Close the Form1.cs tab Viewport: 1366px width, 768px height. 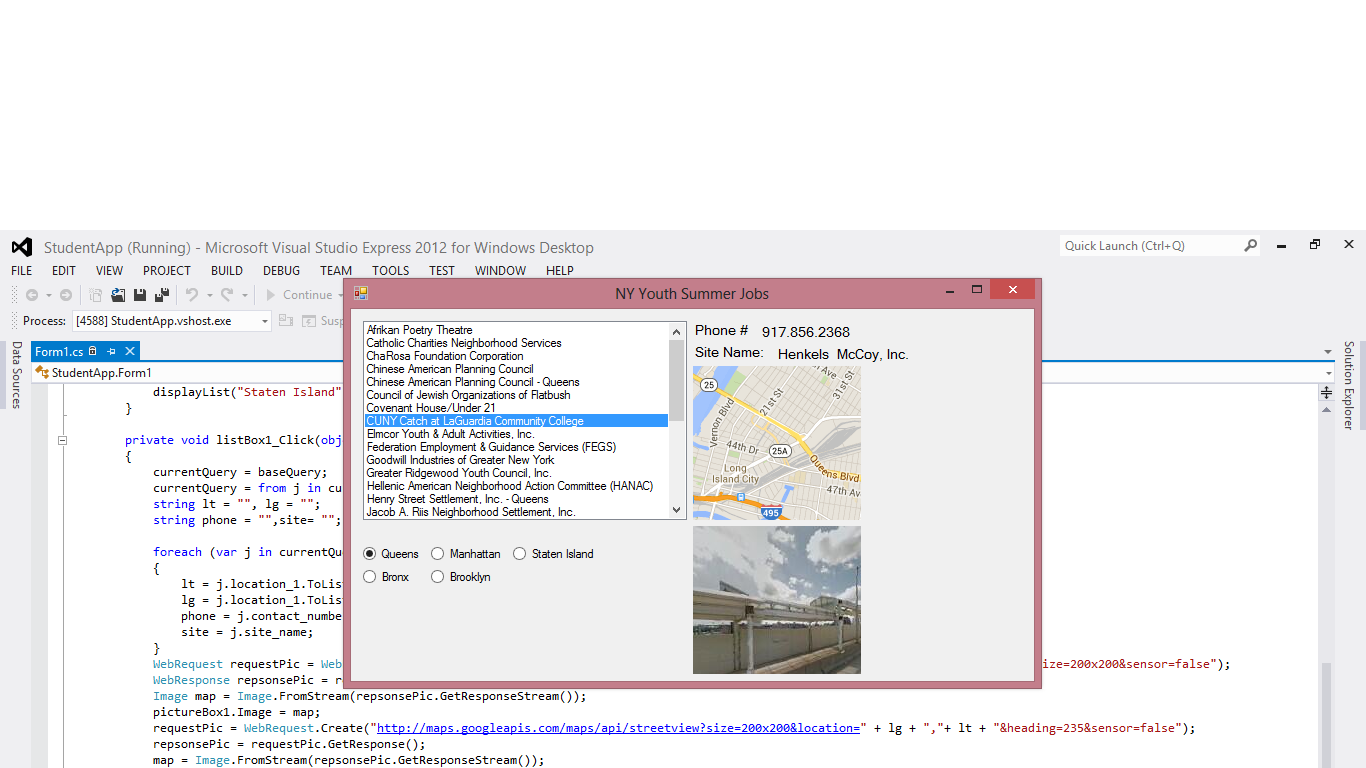click(x=130, y=351)
